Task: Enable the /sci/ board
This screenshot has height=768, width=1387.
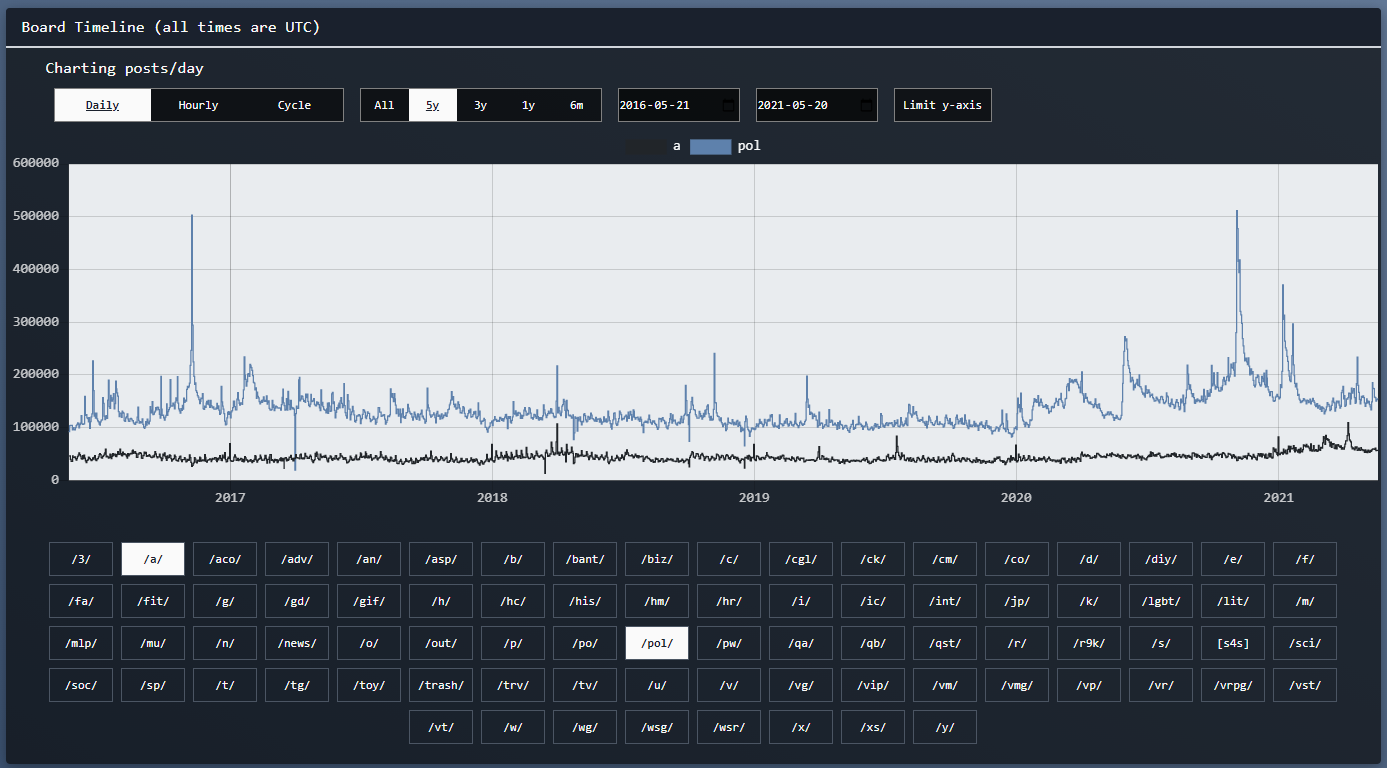Action: coord(1305,643)
